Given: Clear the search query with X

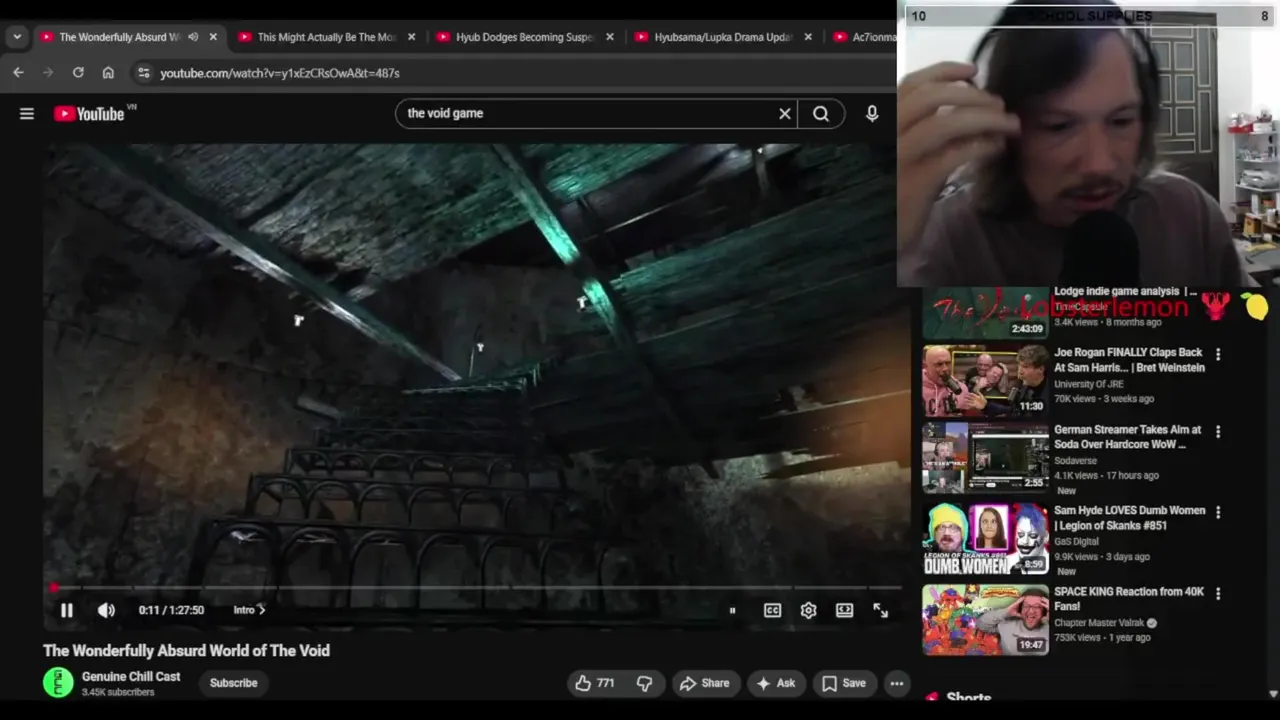Looking at the screenshot, I should click(785, 114).
